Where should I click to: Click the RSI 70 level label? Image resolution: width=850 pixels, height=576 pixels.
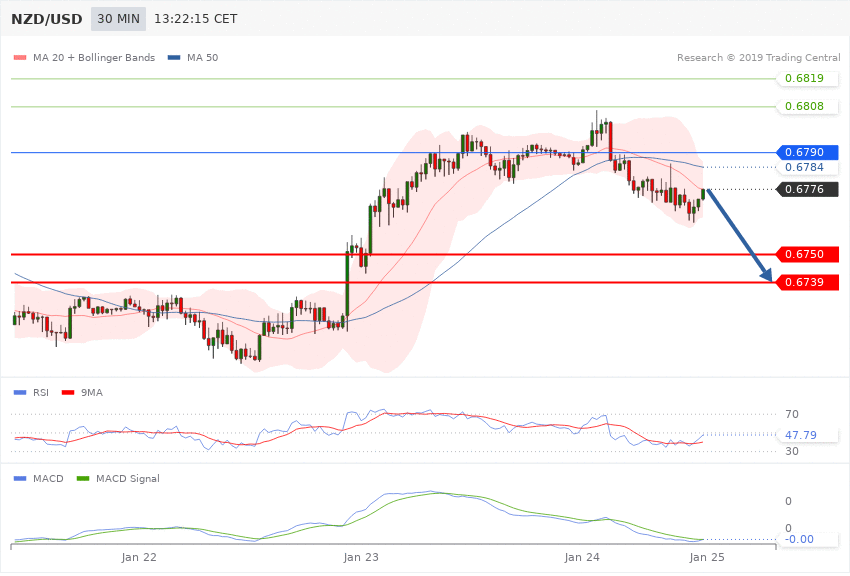pyautogui.click(x=792, y=415)
